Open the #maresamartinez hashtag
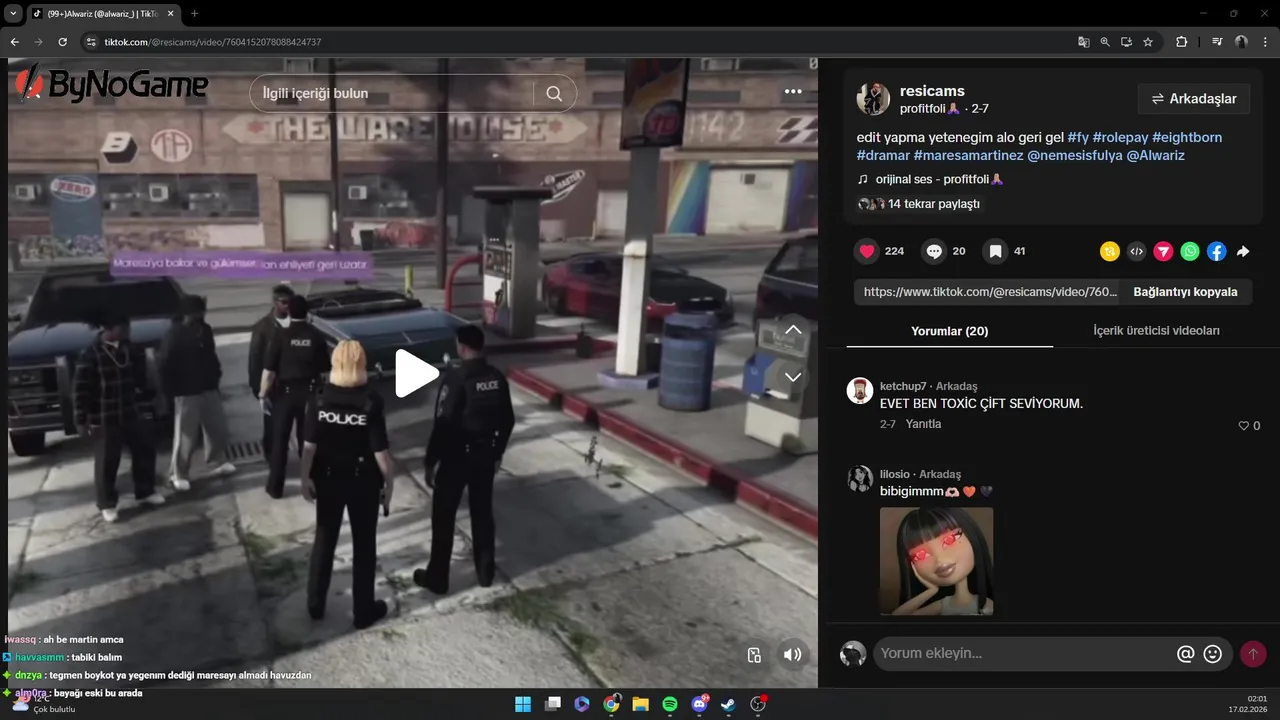1280x720 pixels. coord(968,155)
